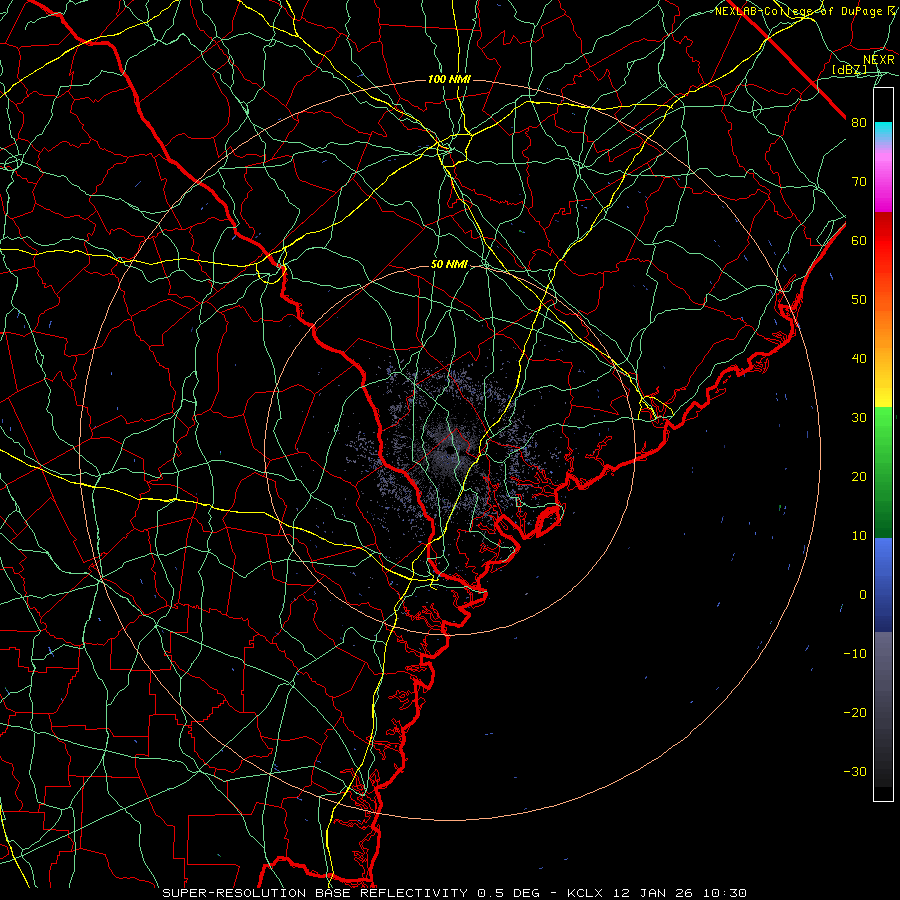Click "SUPER-RESOLUTION BASE REFLECTIVITY" in the caption
900x900 pixels.
pyautogui.click(x=315, y=893)
